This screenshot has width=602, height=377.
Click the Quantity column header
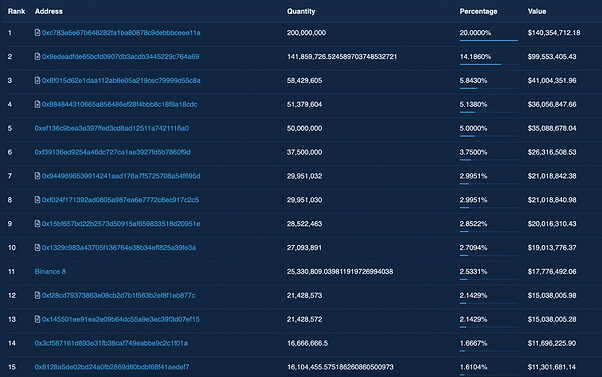tap(301, 11)
